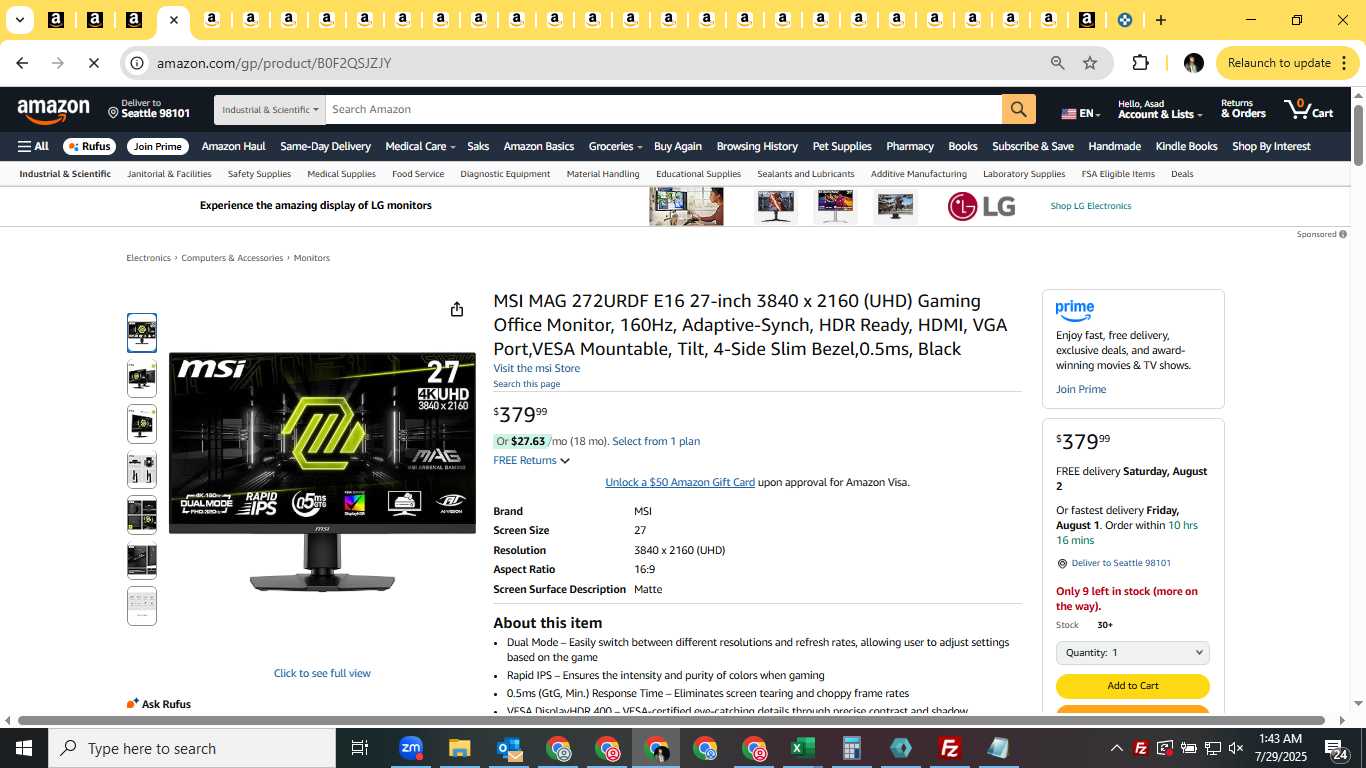Image resolution: width=1366 pixels, height=768 pixels.
Task: Expand the Medical Care menu
Action: point(420,146)
